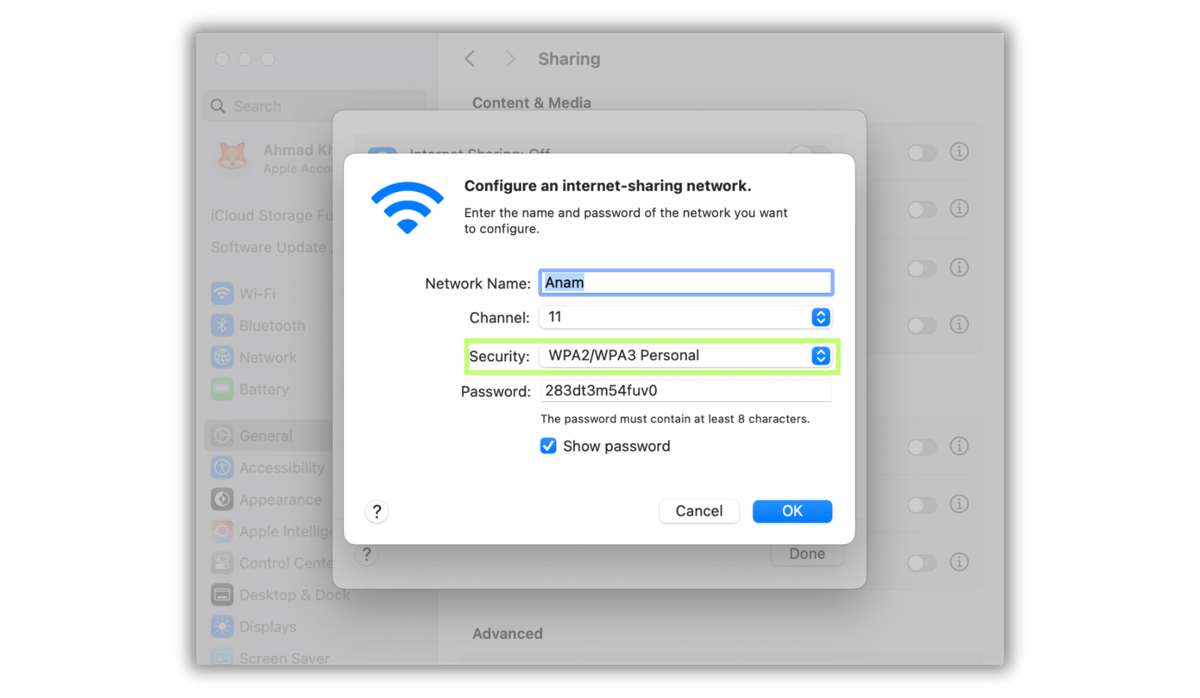Image resolution: width=1200 pixels, height=698 pixels.
Task: Click the first info icon in Sharing window
Action: click(959, 152)
